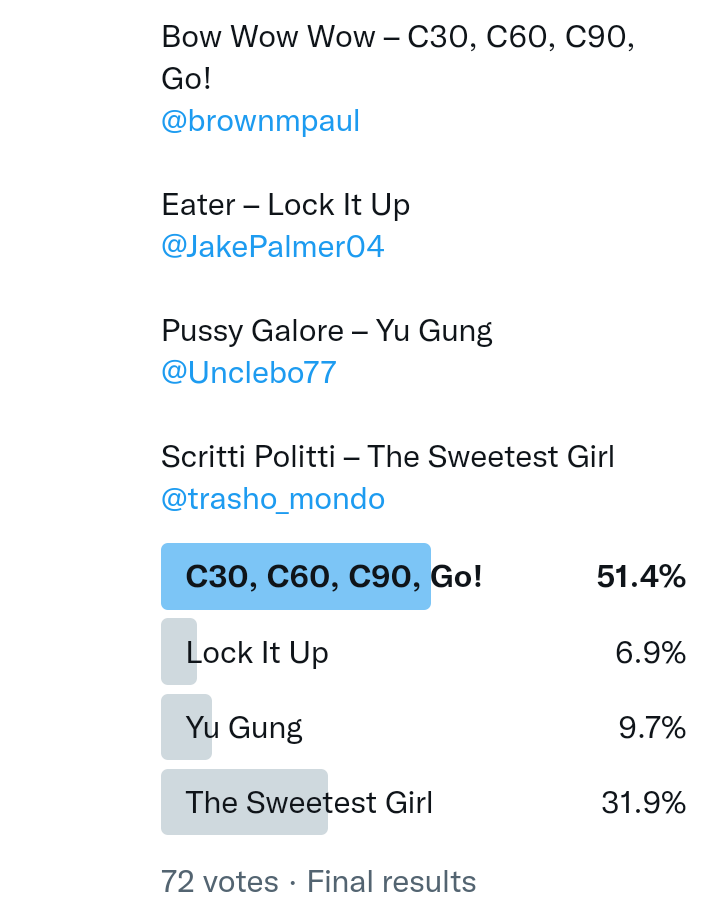Select the "Pussy Galore – Yu Gung" text
This screenshot has width=720, height=915.
pos(326,331)
